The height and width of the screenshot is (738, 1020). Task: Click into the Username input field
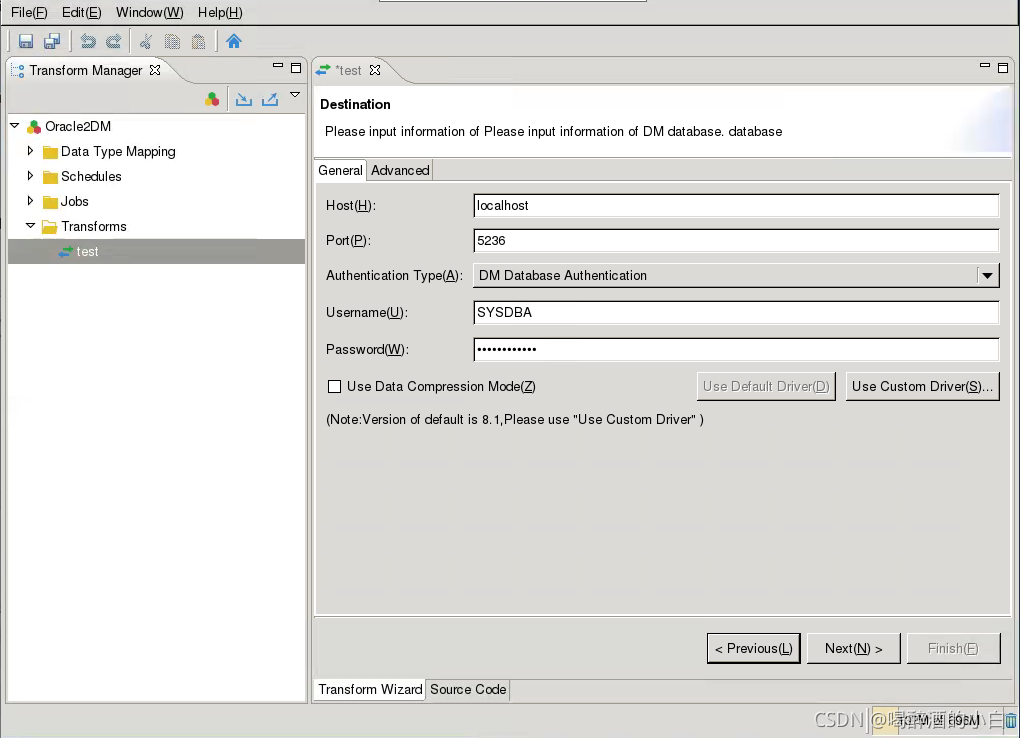(736, 312)
